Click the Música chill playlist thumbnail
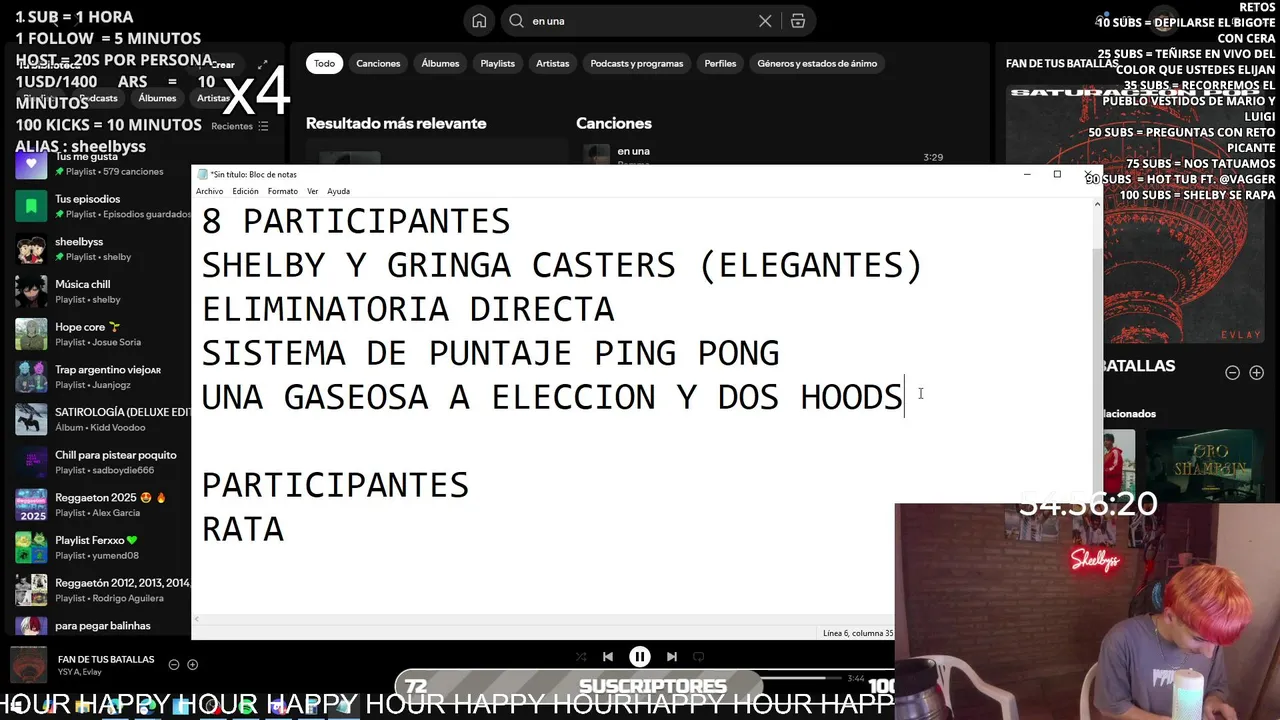Viewport: 1280px width, 720px height. [x=31, y=291]
